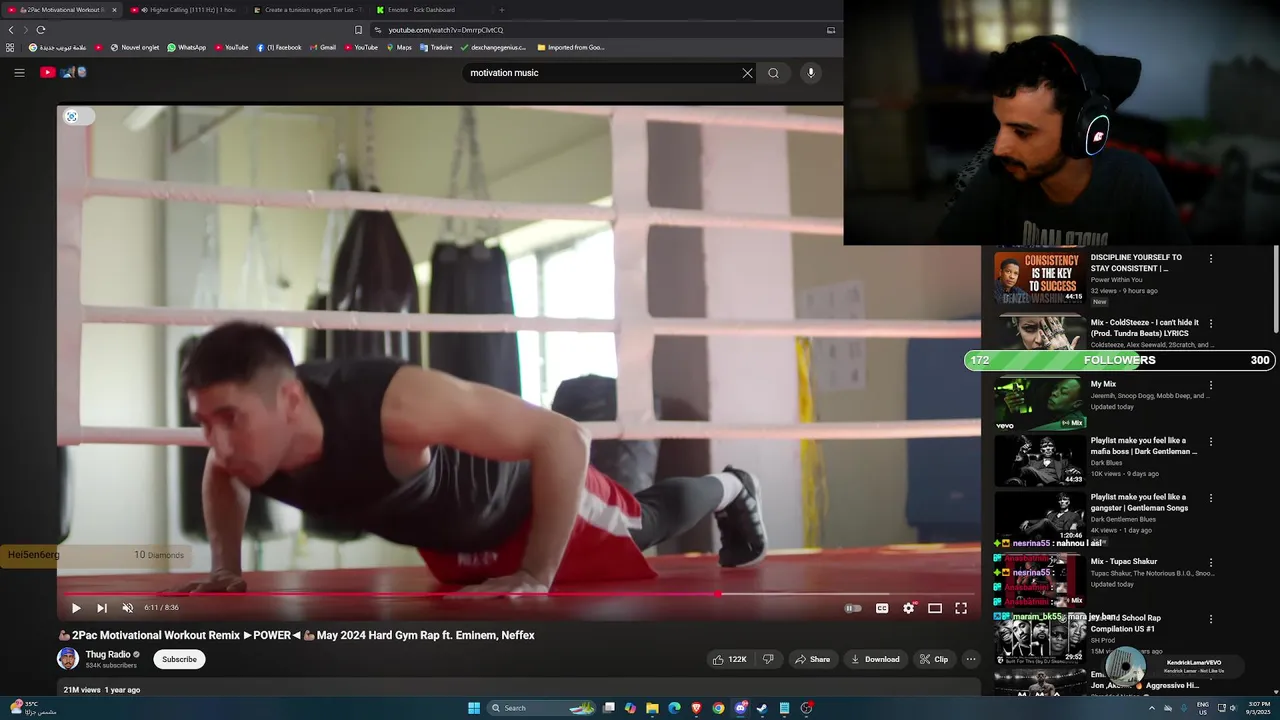Image resolution: width=1280 pixels, height=720 pixels.
Task: Switch player to theater mode
Action: click(935, 608)
